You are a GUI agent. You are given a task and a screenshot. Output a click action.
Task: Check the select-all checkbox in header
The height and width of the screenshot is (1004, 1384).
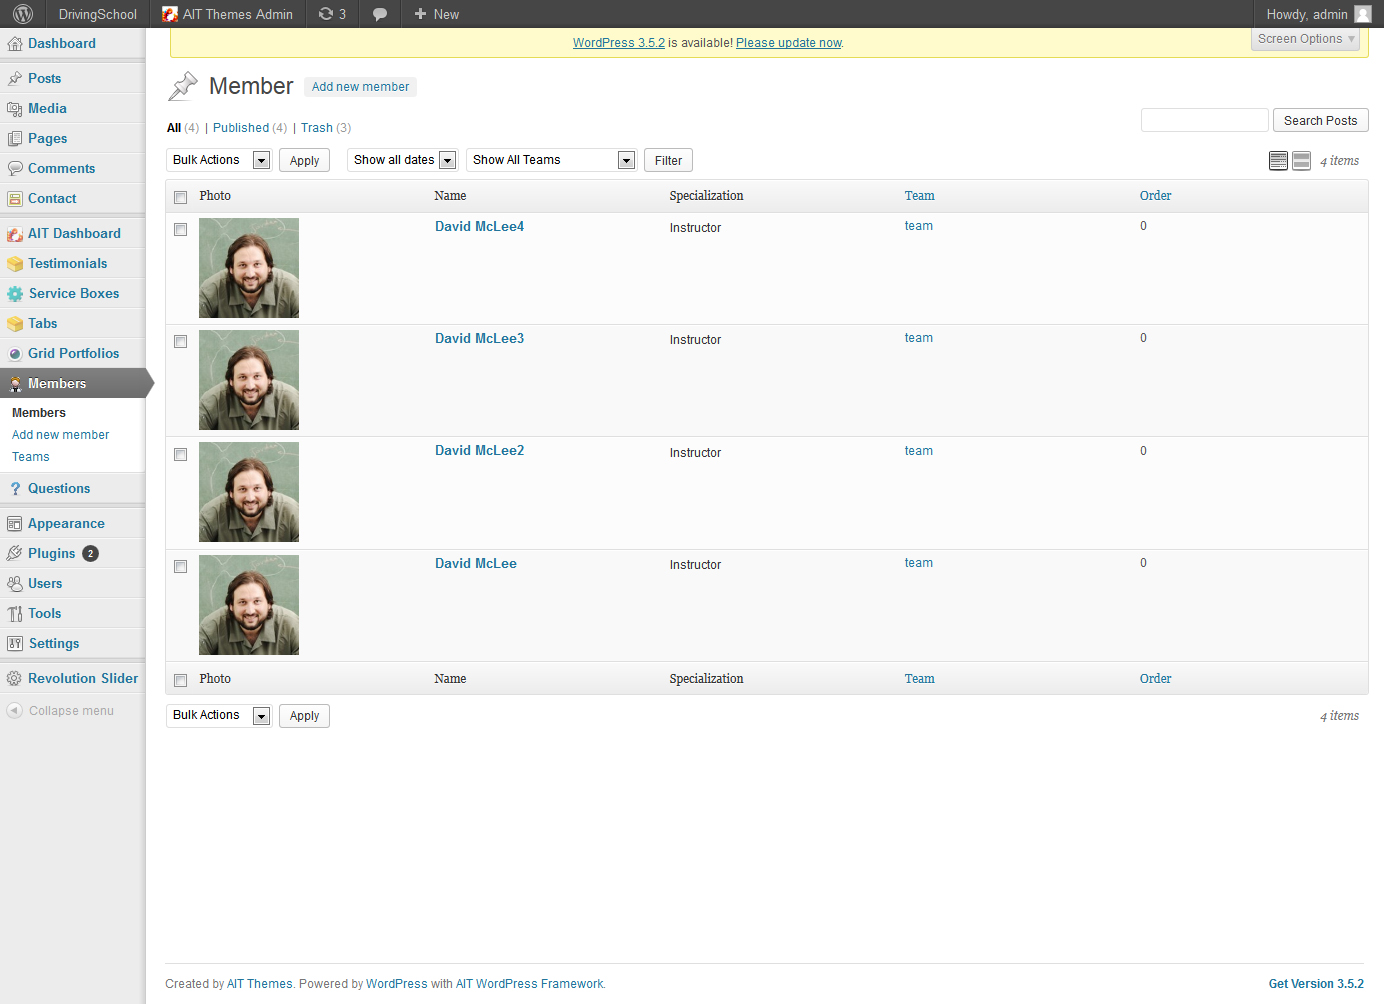(181, 197)
